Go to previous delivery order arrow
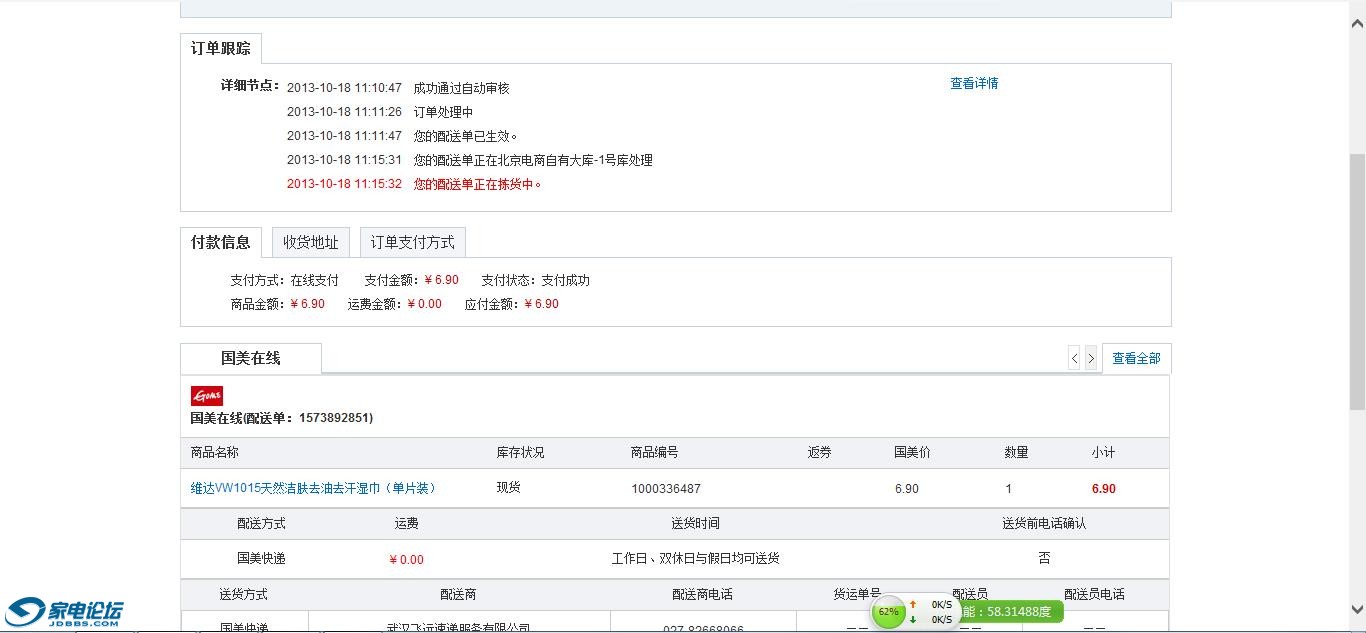 1074,358
